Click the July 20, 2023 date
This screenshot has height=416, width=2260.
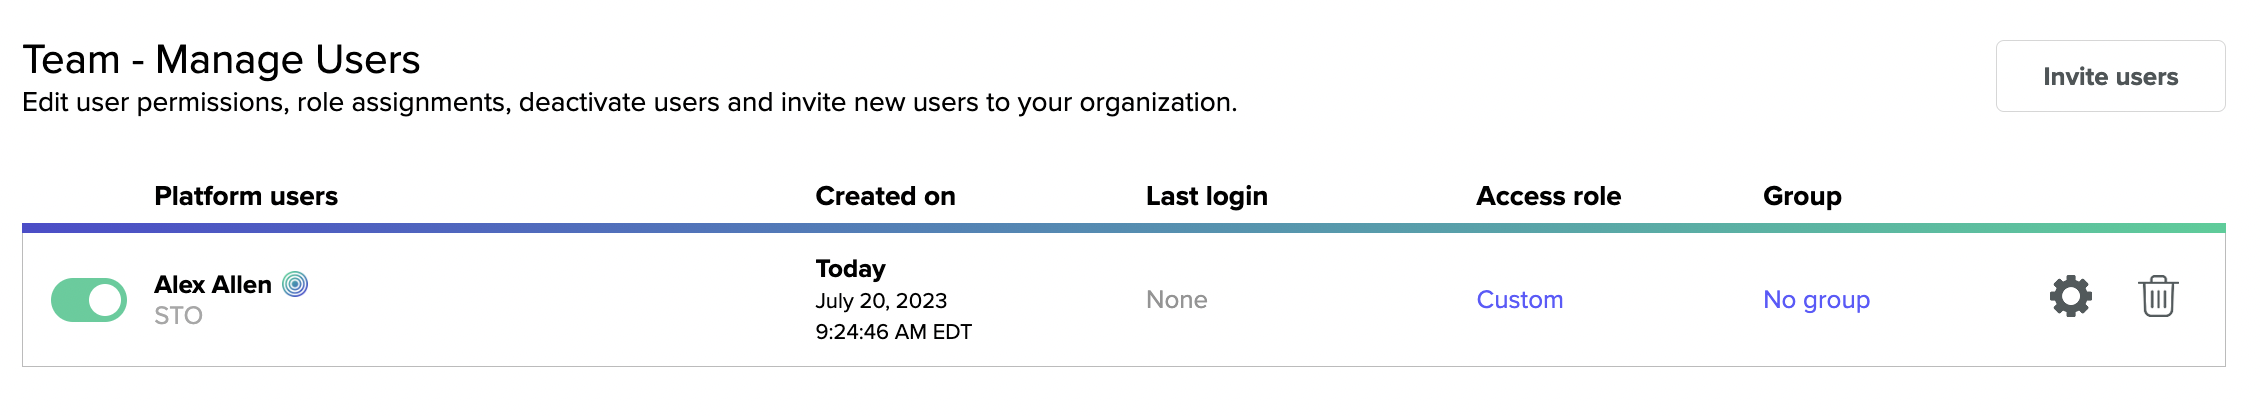(x=880, y=301)
